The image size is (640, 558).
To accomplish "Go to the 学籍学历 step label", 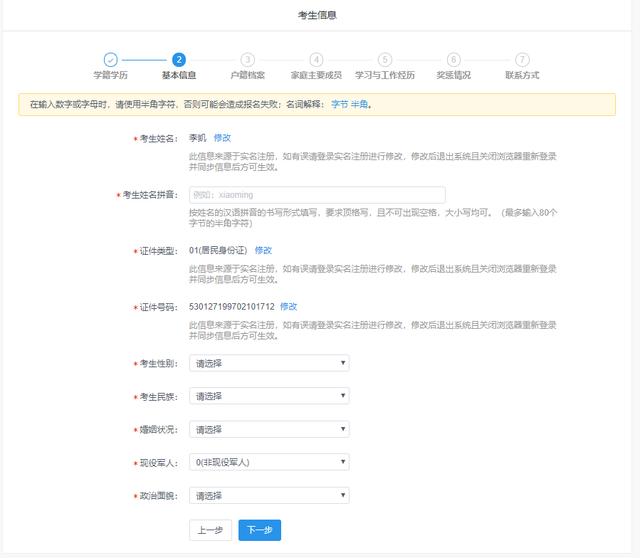I will (110, 75).
